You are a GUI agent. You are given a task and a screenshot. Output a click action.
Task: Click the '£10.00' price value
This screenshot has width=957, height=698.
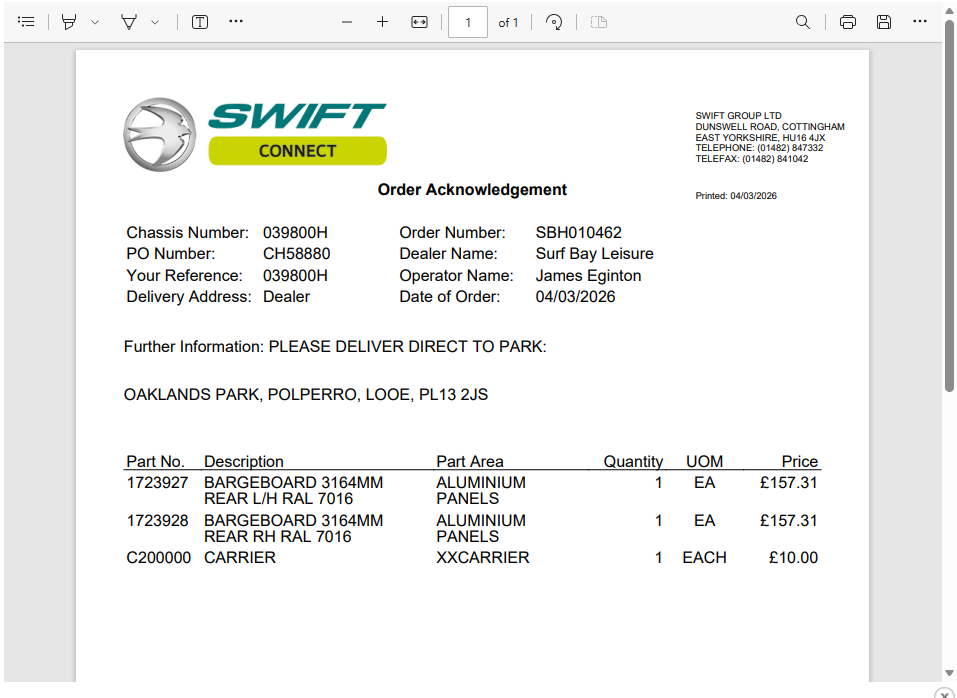(793, 558)
